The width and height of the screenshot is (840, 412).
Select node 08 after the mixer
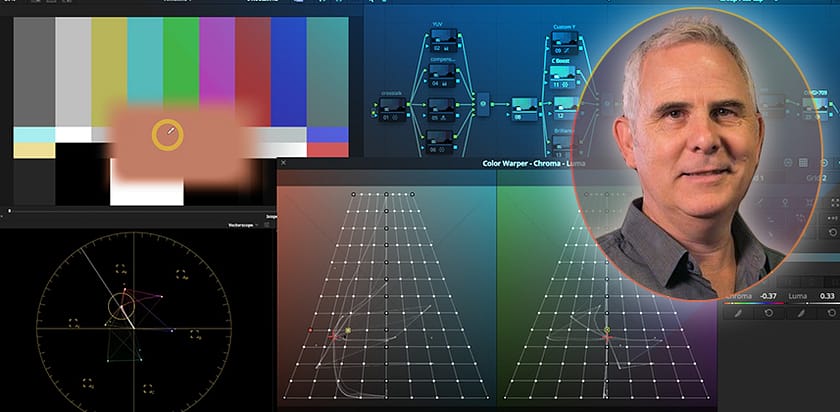[x=524, y=109]
